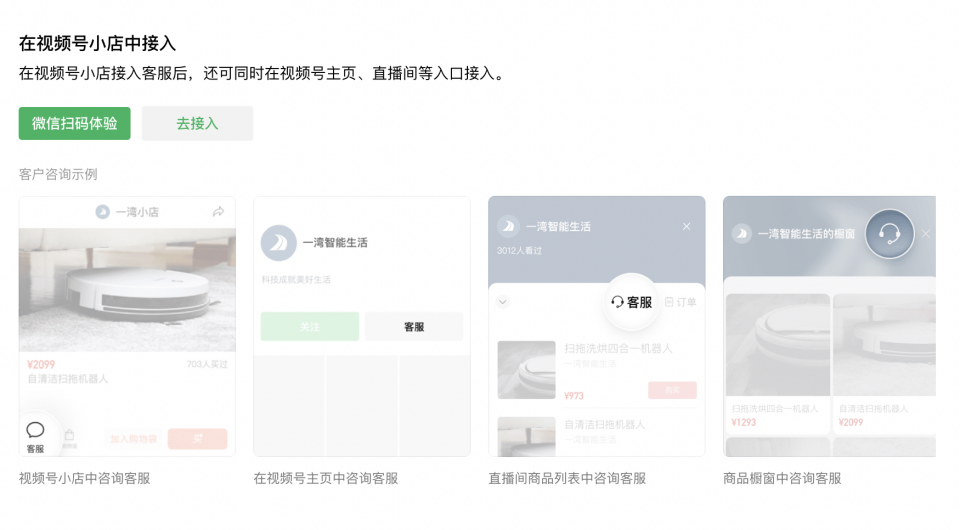The height and width of the screenshot is (530, 960).
Task: Click the share arrow icon in 一湾小店 header
Action: 218,212
